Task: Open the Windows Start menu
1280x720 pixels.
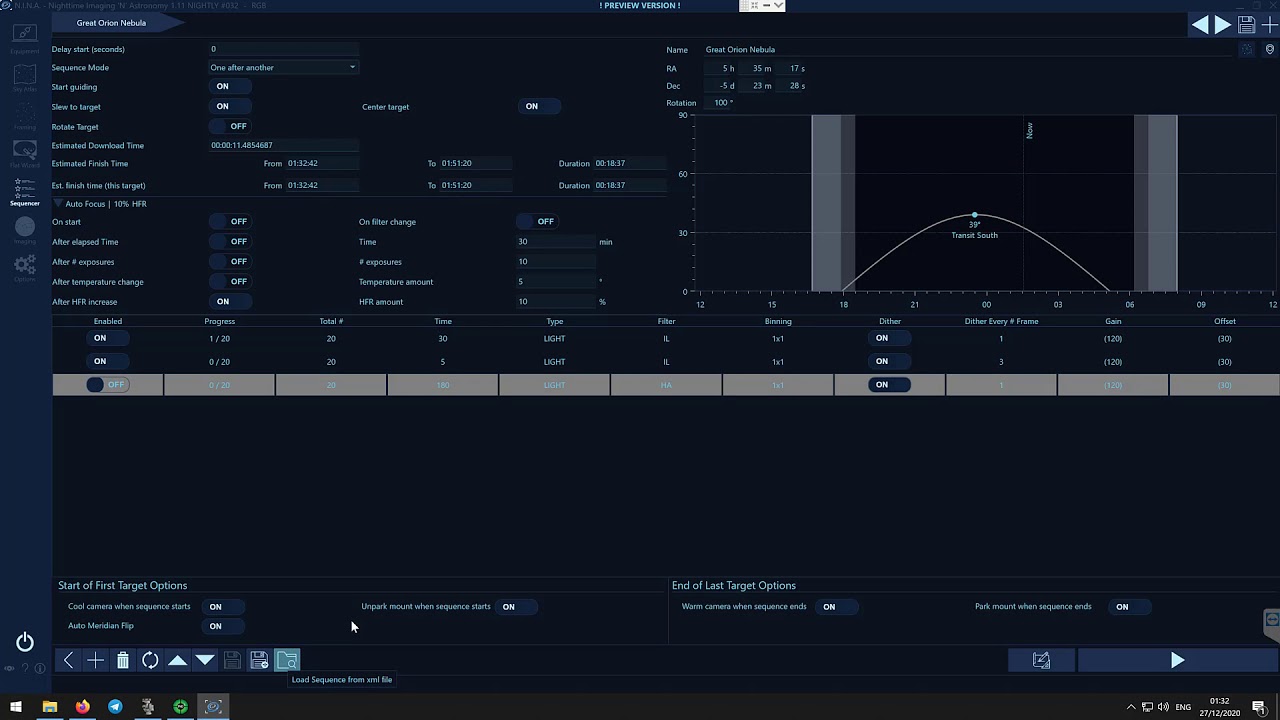Action: [16, 707]
